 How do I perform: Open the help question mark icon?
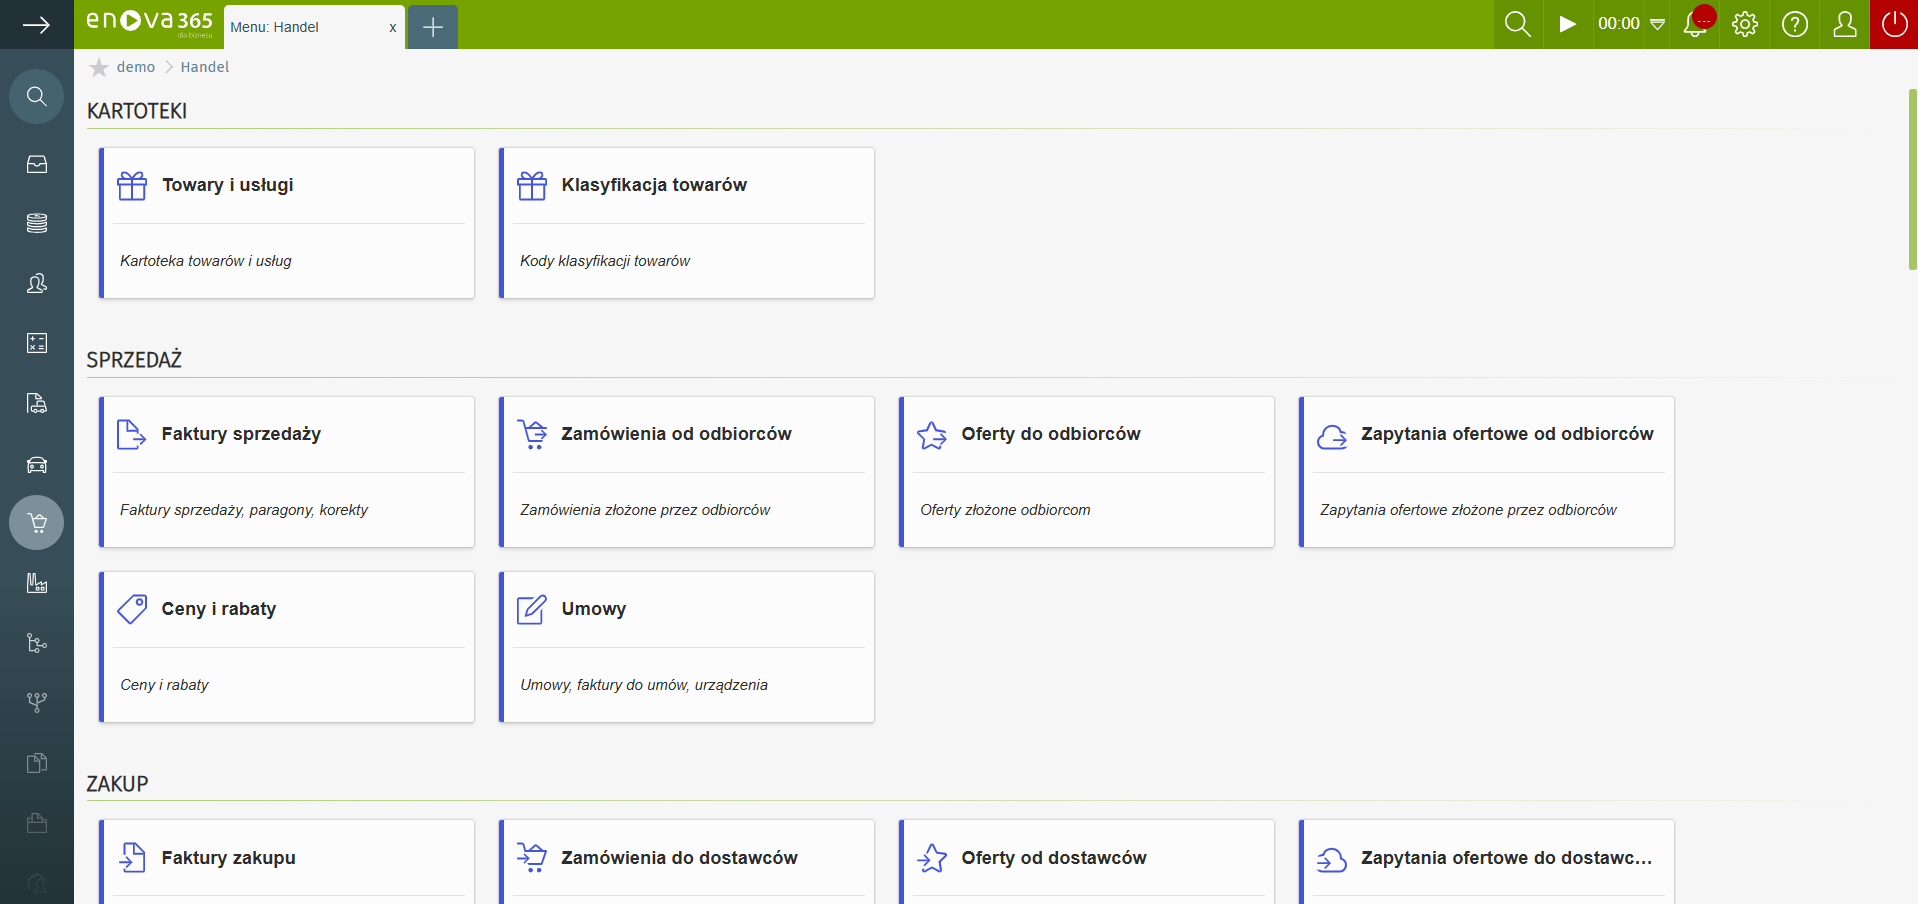pyautogui.click(x=1795, y=25)
